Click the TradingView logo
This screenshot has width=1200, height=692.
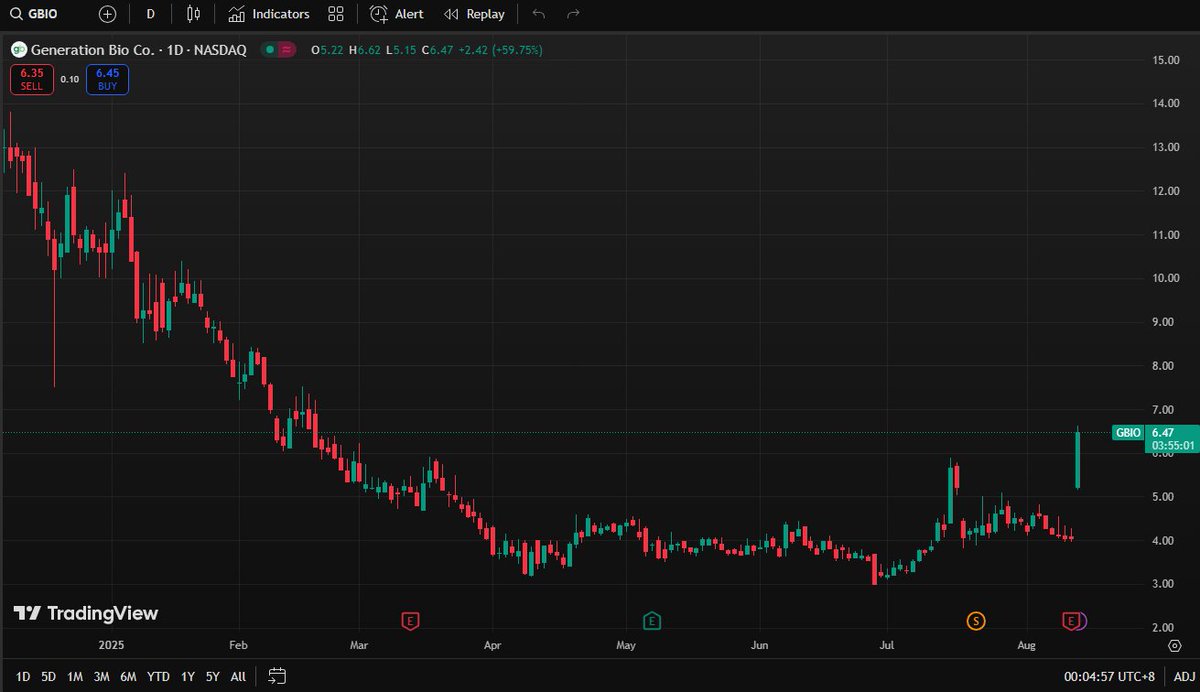click(x=85, y=613)
